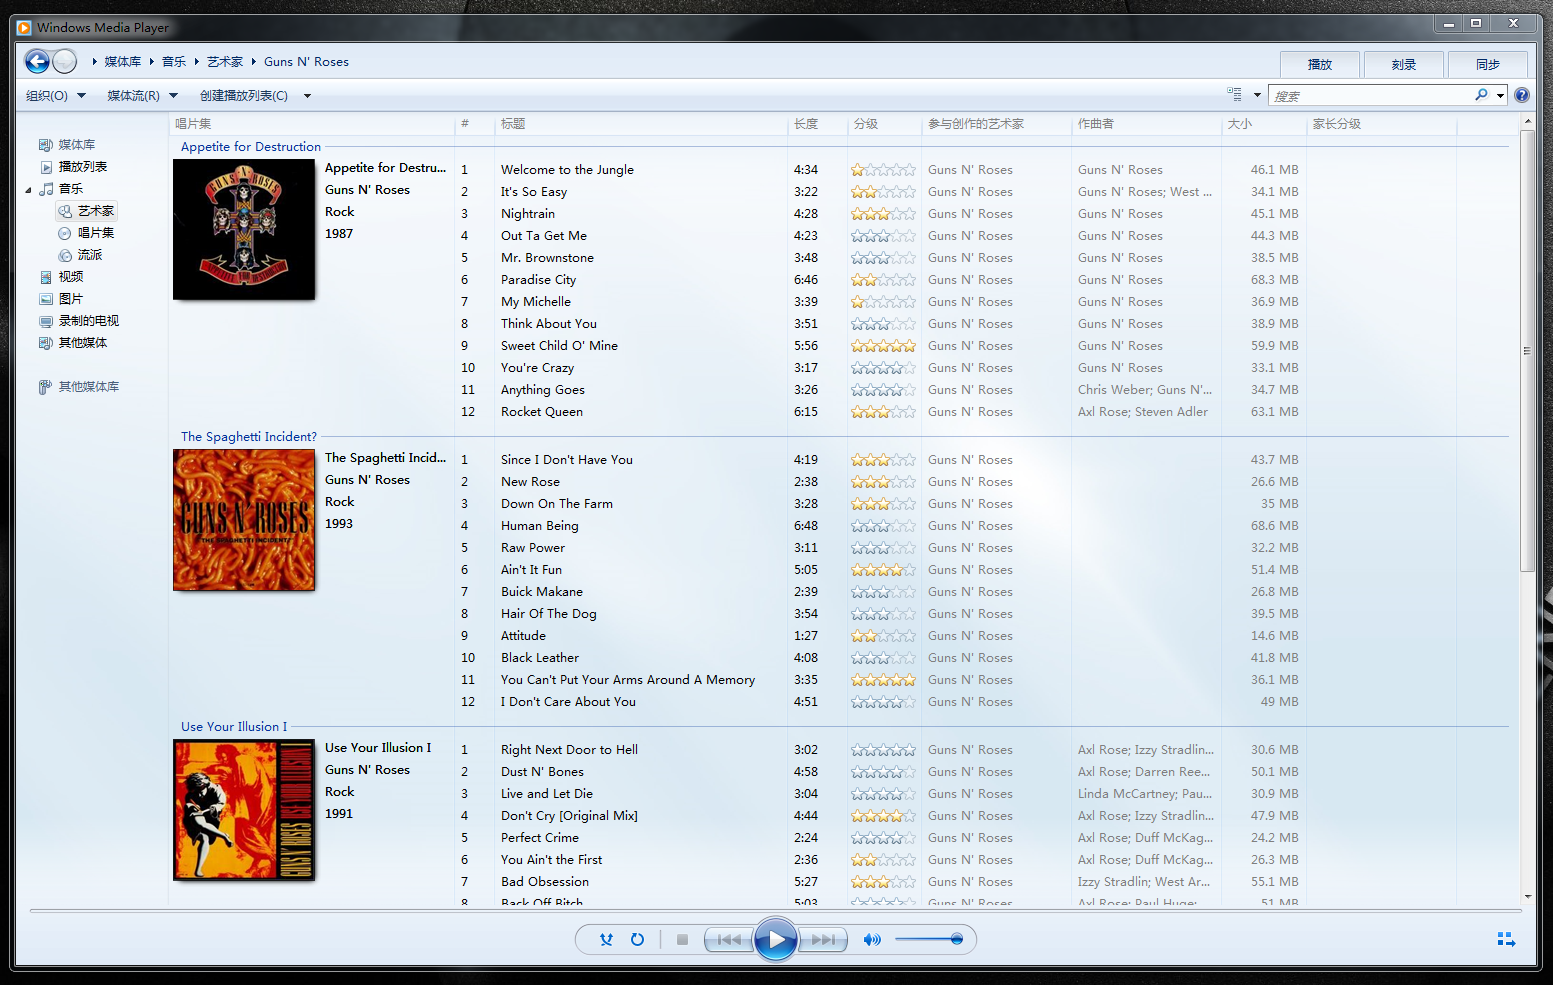Rate Ain't It Fun using its stars
This screenshot has width=1553, height=985.
883,570
